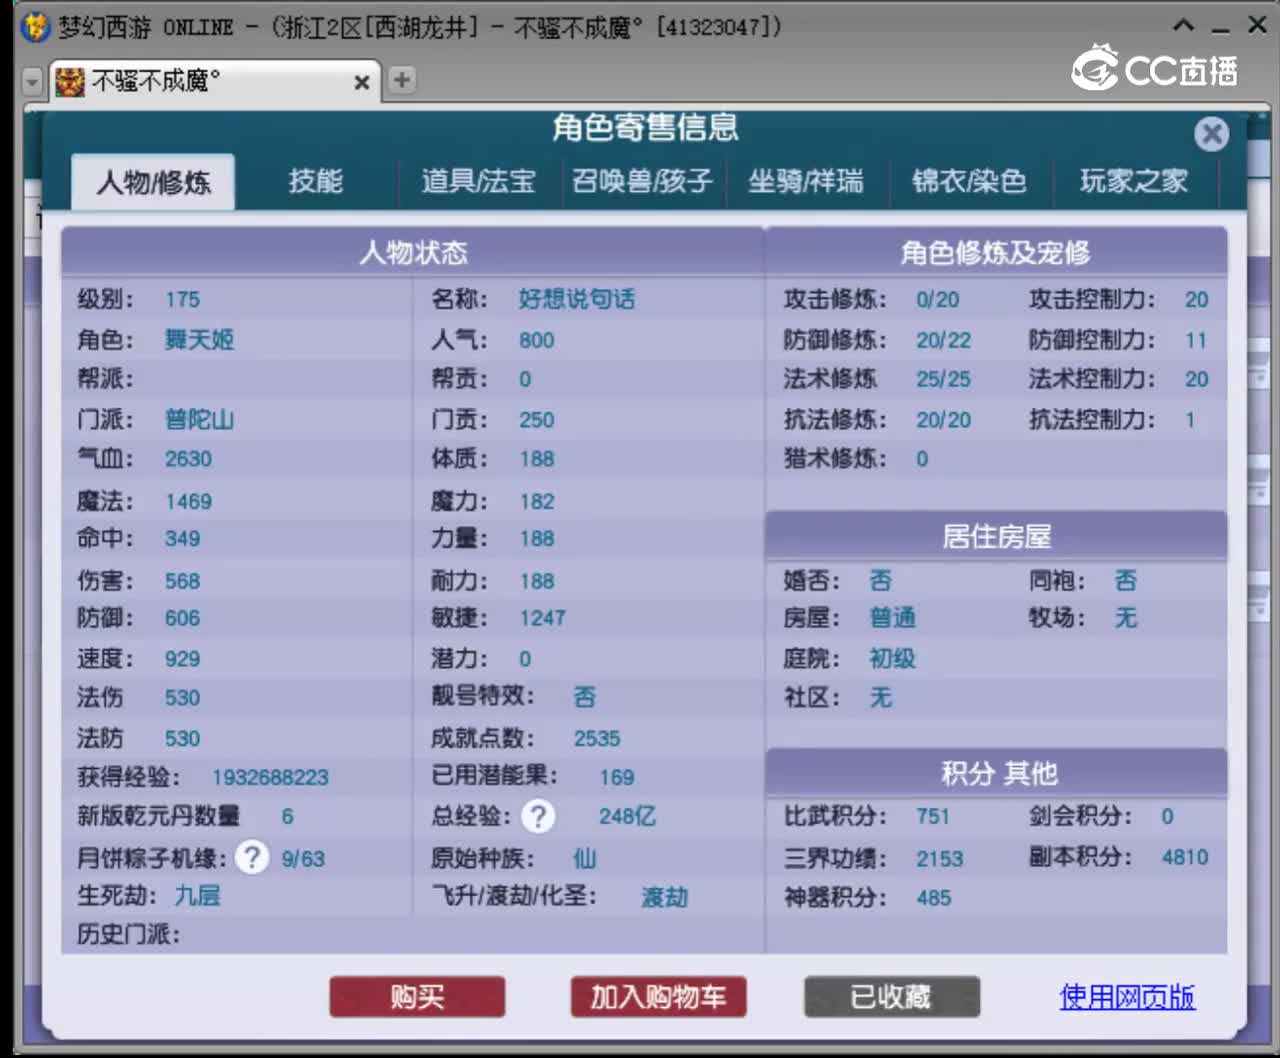Click the 防御修炼 value 20/22
1280x1058 pixels.
click(x=944, y=341)
